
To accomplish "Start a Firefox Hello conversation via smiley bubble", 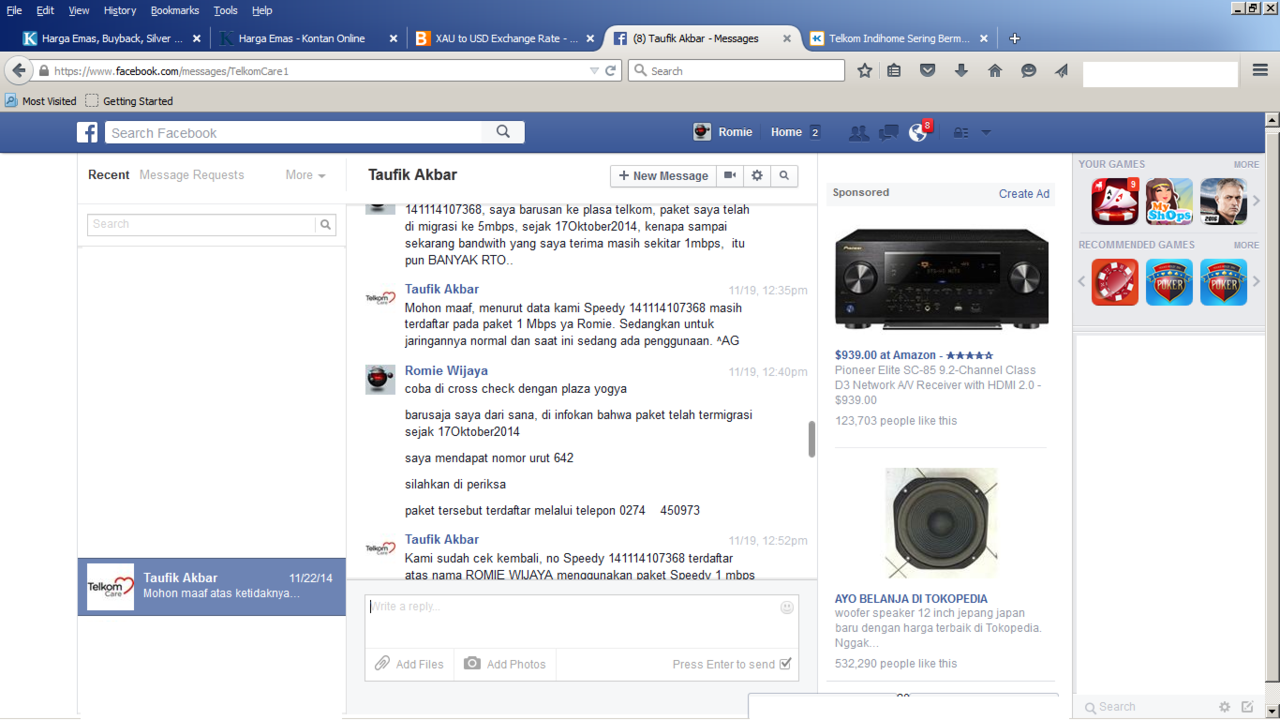I will [1028, 71].
